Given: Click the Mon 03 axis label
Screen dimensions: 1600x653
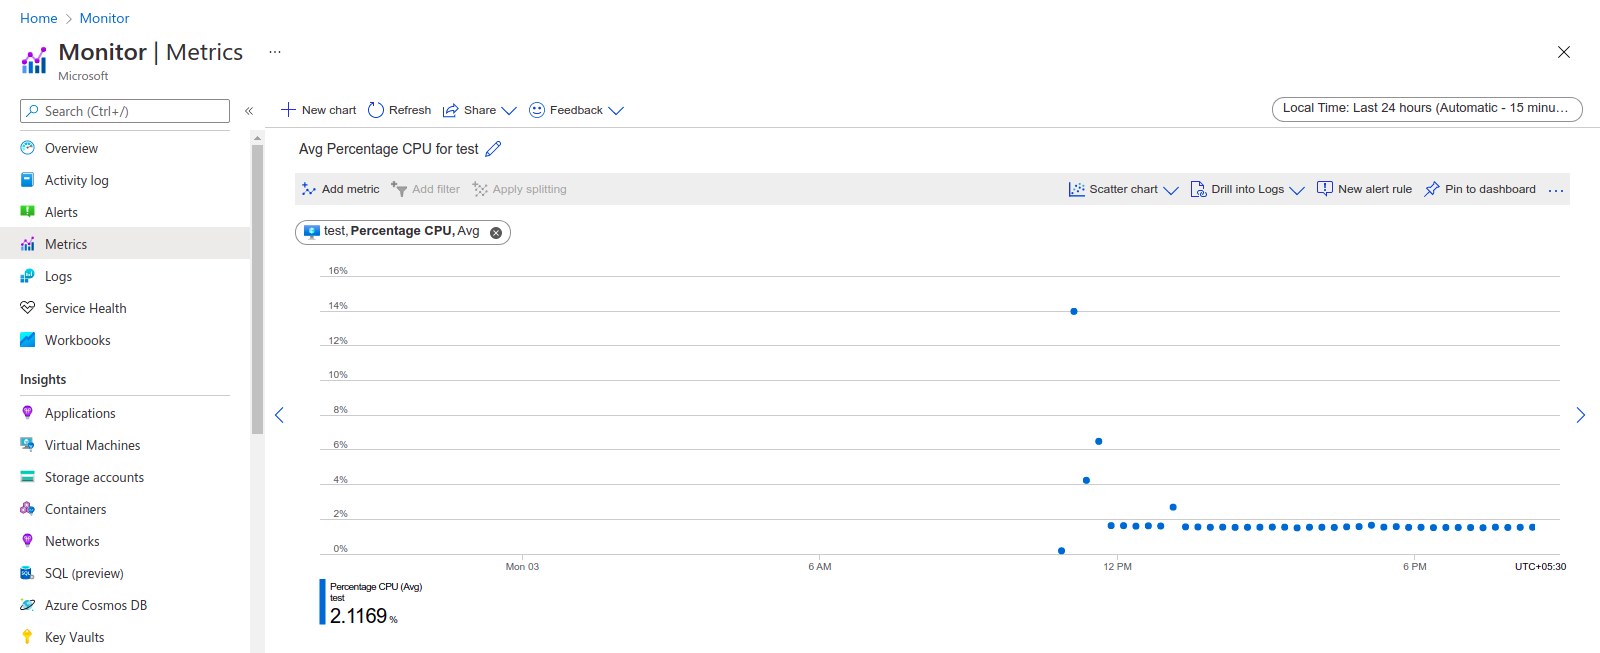Looking at the screenshot, I should [x=522, y=567].
